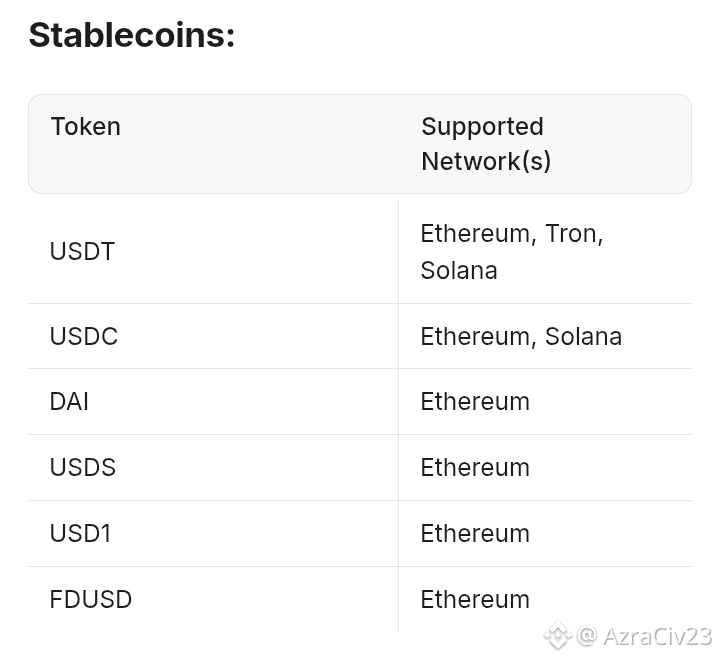Select the USDC token cell
This screenshot has width=720, height=661.
point(84,336)
